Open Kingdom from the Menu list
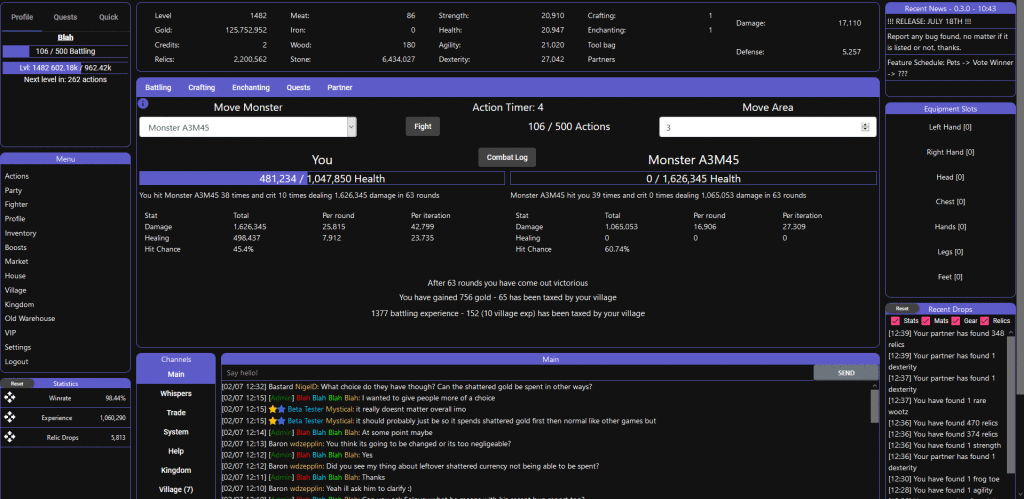 pyautogui.click(x=19, y=304)
